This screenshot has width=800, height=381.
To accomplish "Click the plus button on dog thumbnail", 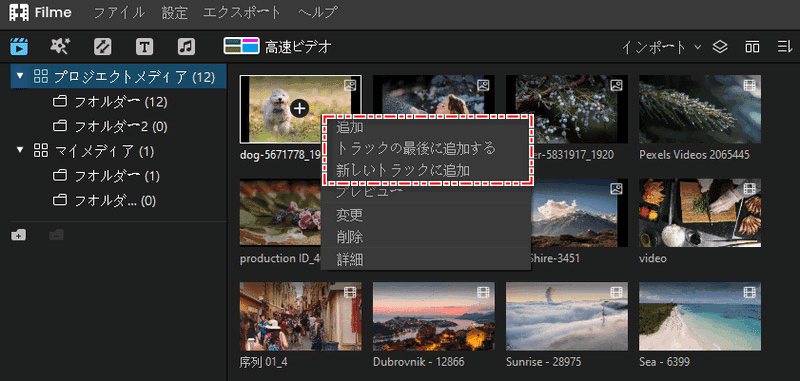I will click(300, 108).
